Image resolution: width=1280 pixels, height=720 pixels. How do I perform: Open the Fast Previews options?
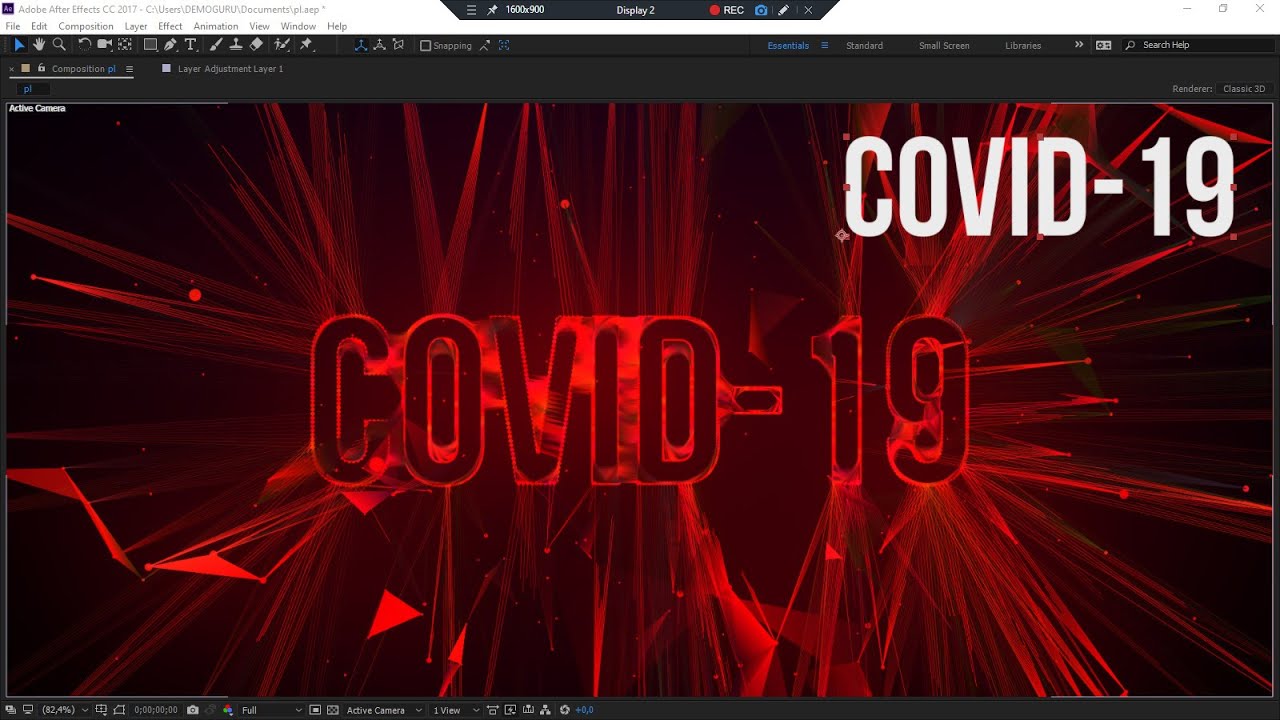point(510,710)
